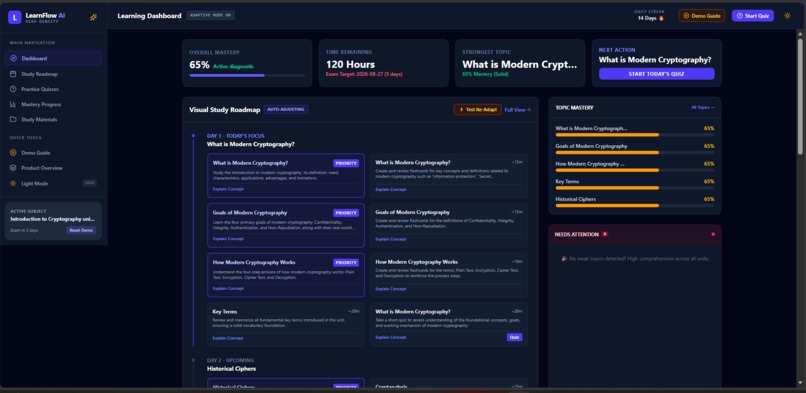Open Practice Quizzes via its question-mark icon
The width and height of the screenshot is (806, 393).
(13, 89)
